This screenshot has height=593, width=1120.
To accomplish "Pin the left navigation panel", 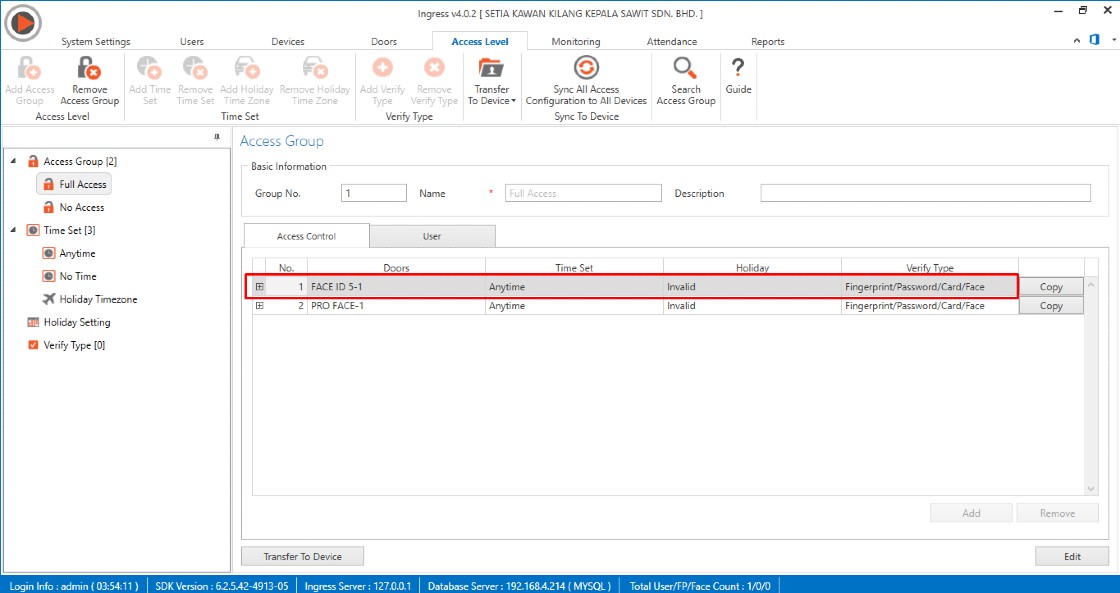I will click(x=217, y=136).
